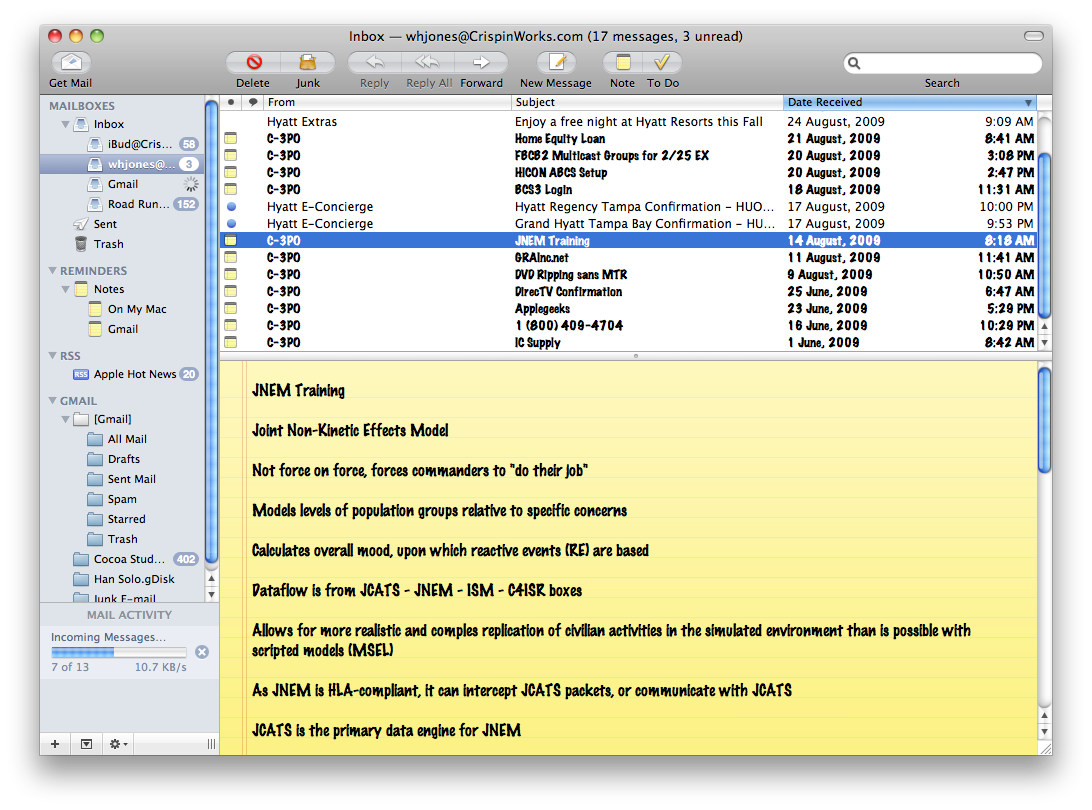Collapse the Notes group

point(65,289)
